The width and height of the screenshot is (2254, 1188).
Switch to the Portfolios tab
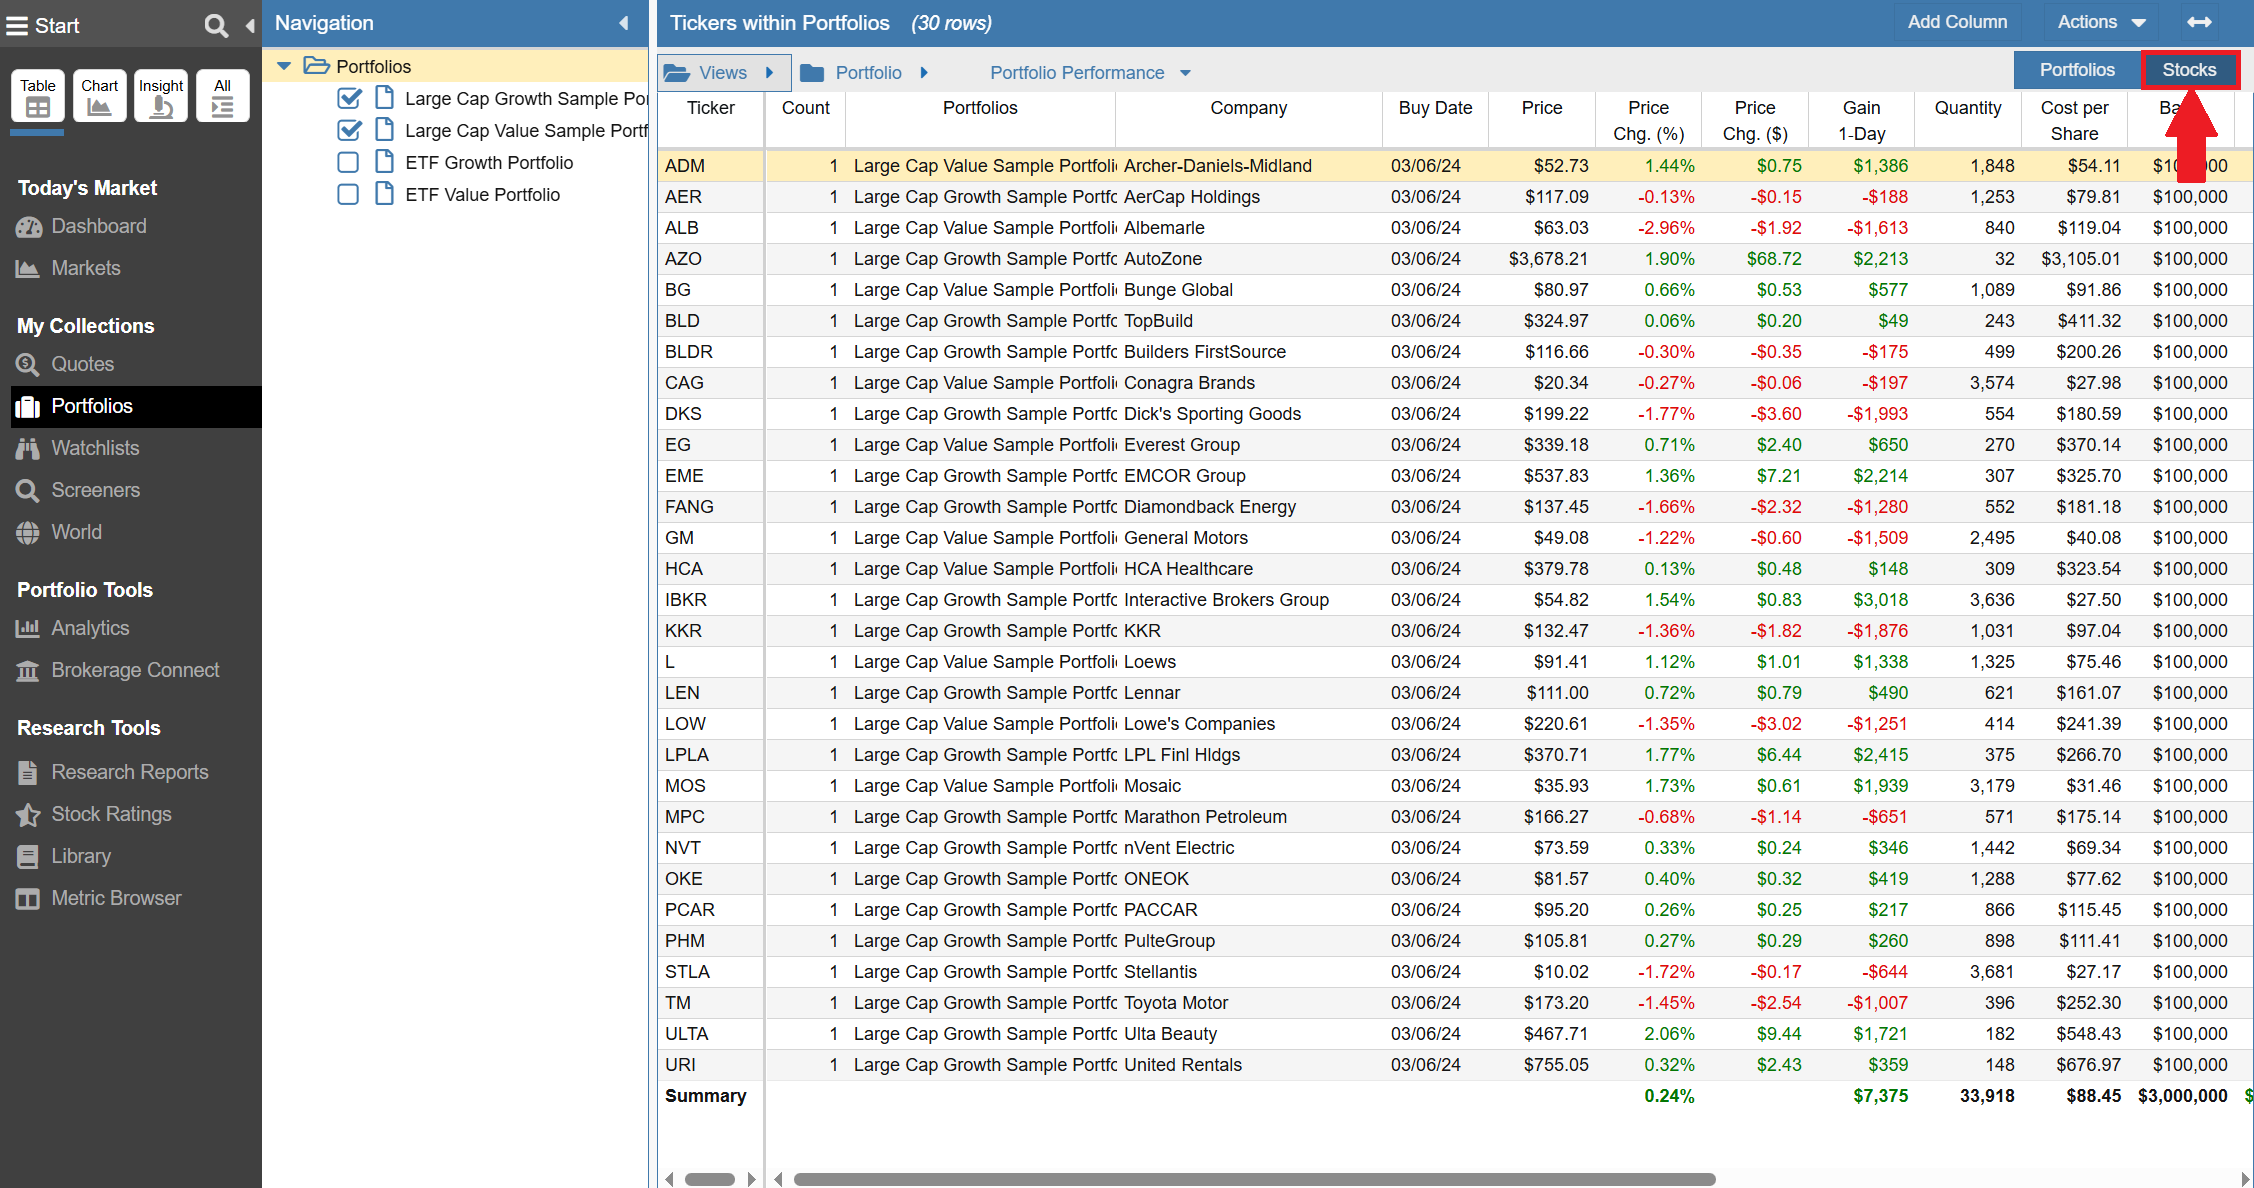(2077, 70)
